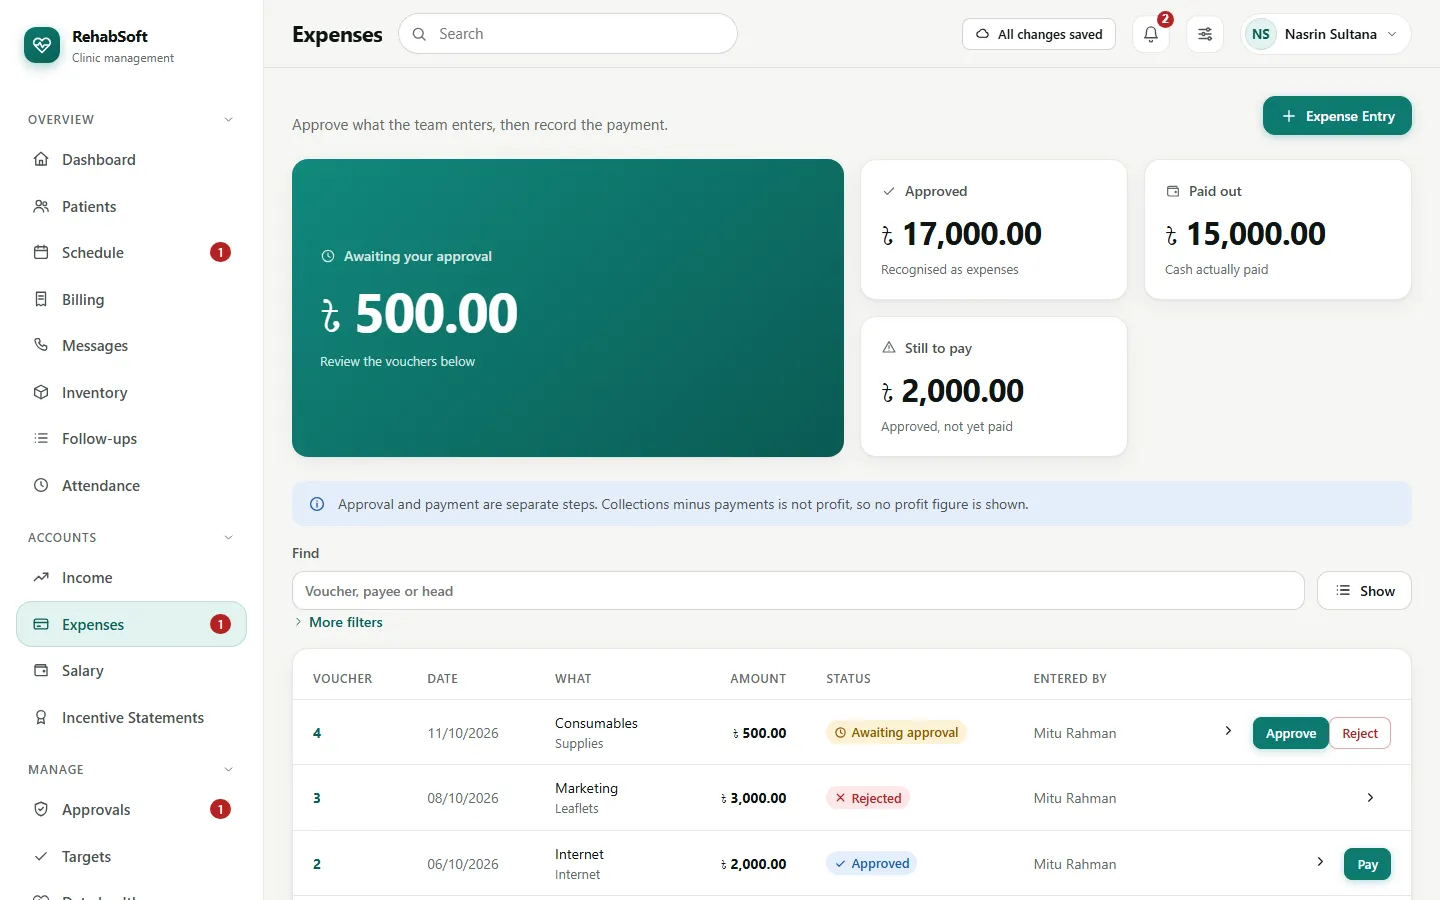1440x900 pixels.
Task: Click the info icon in the approval notice
Action: (317, 504)
